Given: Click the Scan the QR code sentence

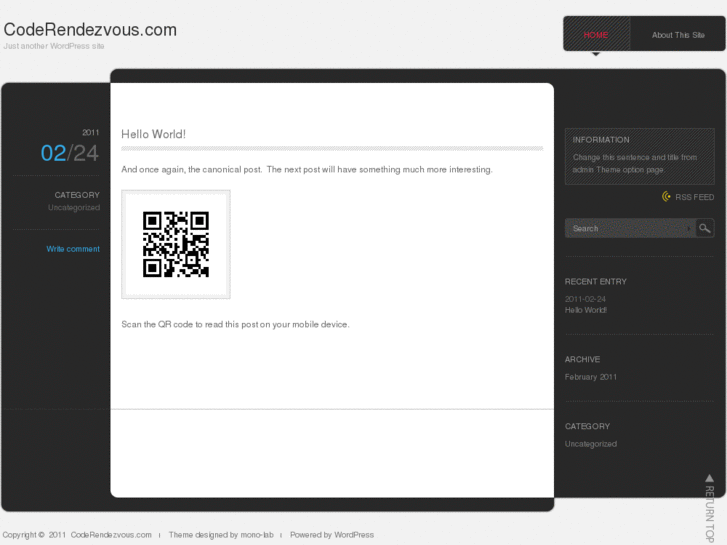Looking at the screenshot, I should (236, 324).
